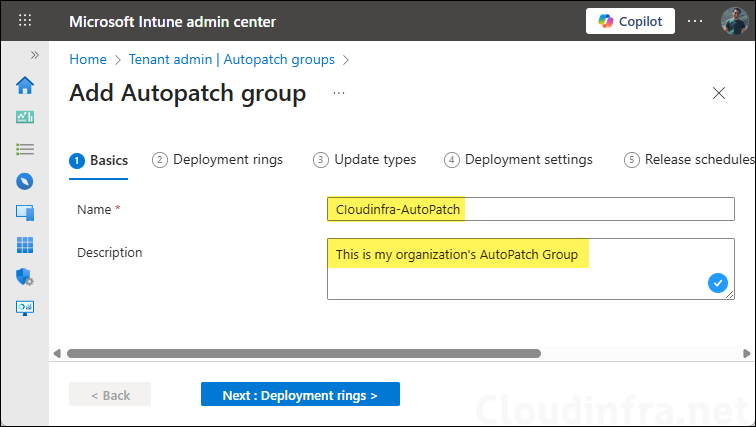Image resolution: width=756 pixels, height=427 pixels.
Task: Open the Reports monitor icon in sidebar
Action: coord(25,308)
